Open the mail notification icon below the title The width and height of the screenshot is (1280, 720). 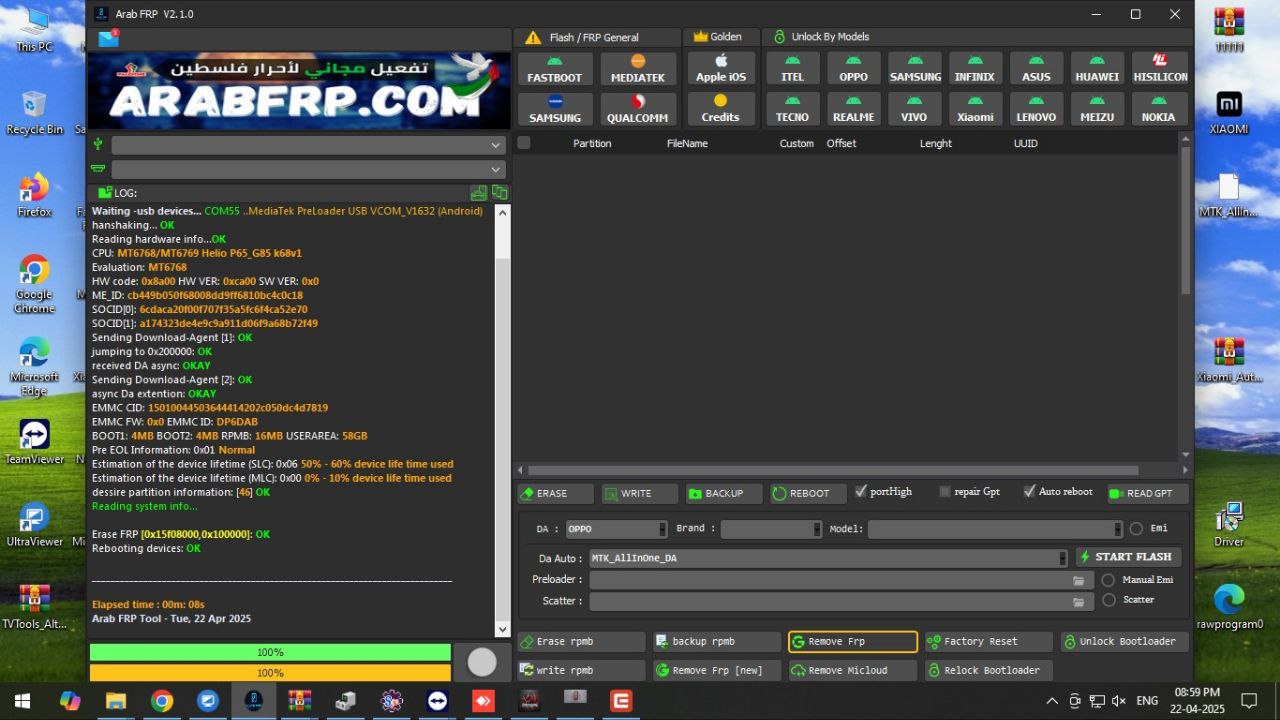(x=108, y=39)
